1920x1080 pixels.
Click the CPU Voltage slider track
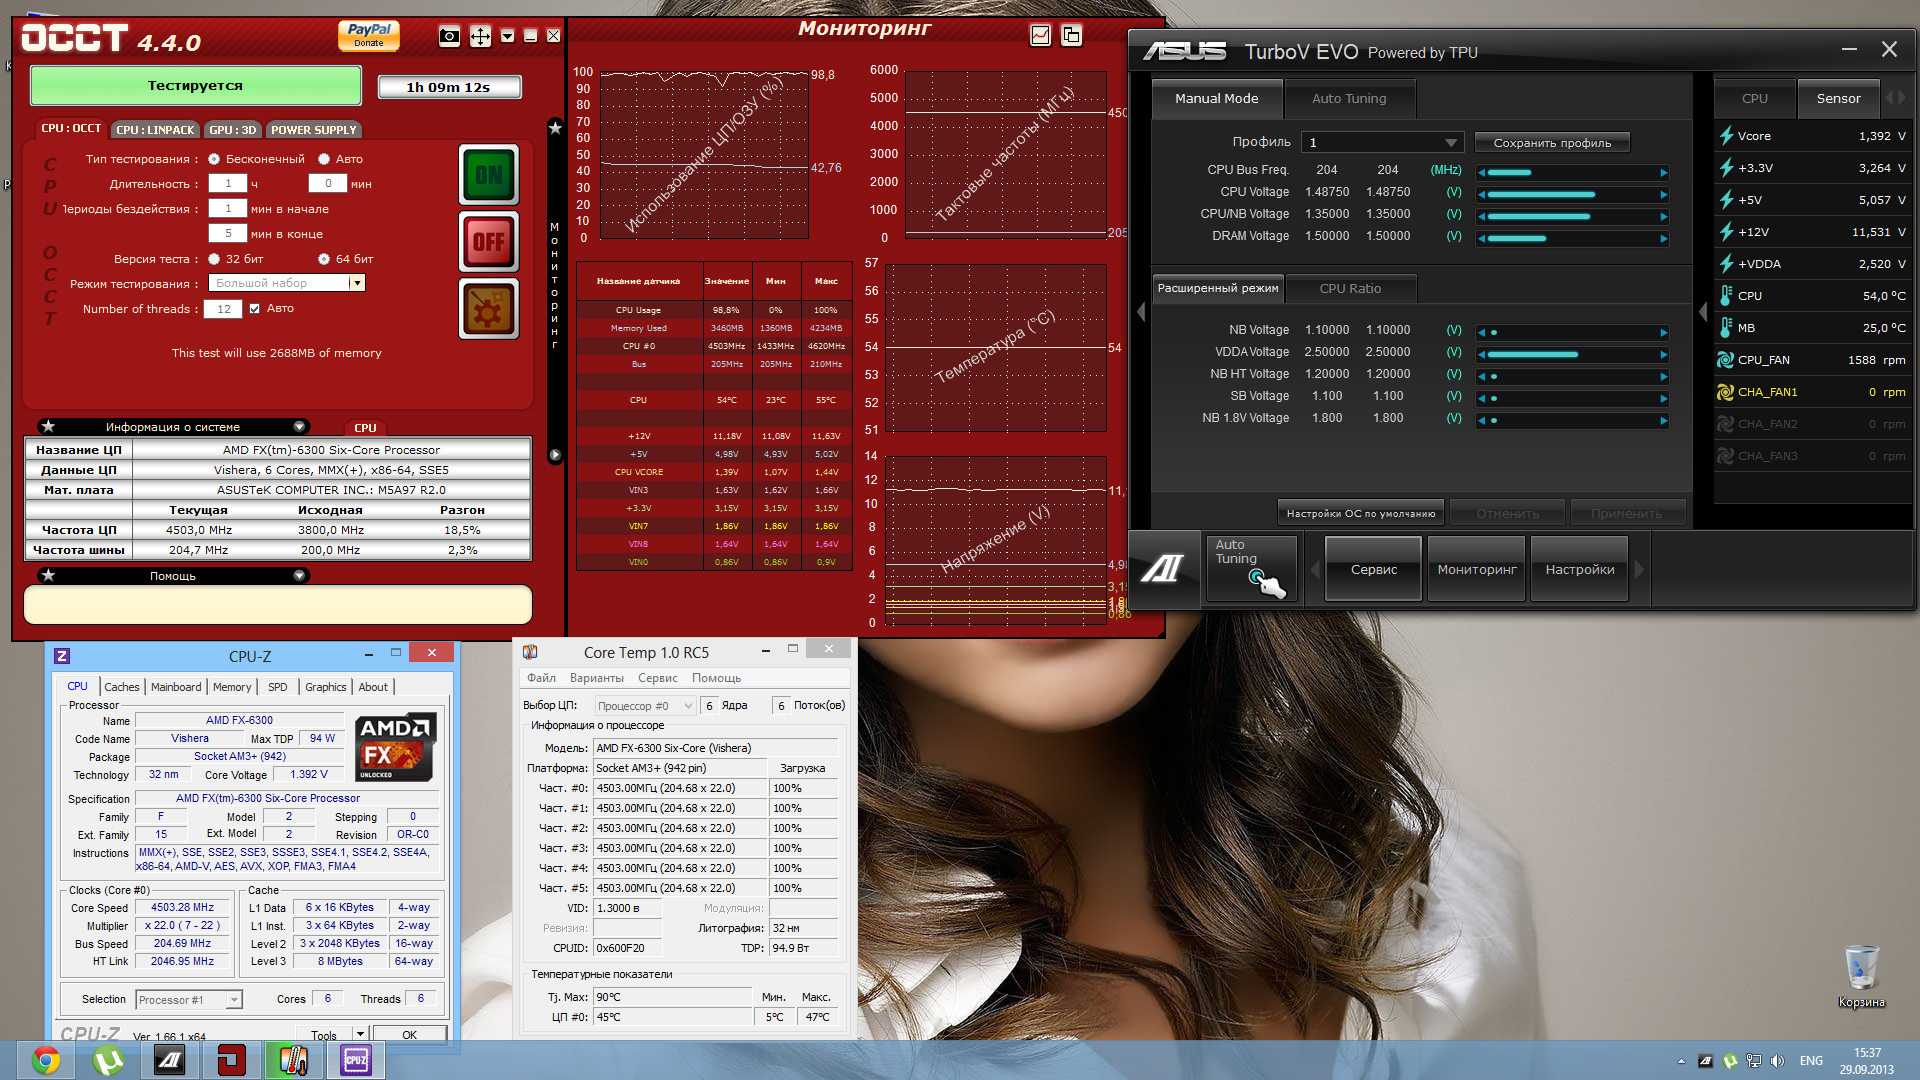(1570, 194)
